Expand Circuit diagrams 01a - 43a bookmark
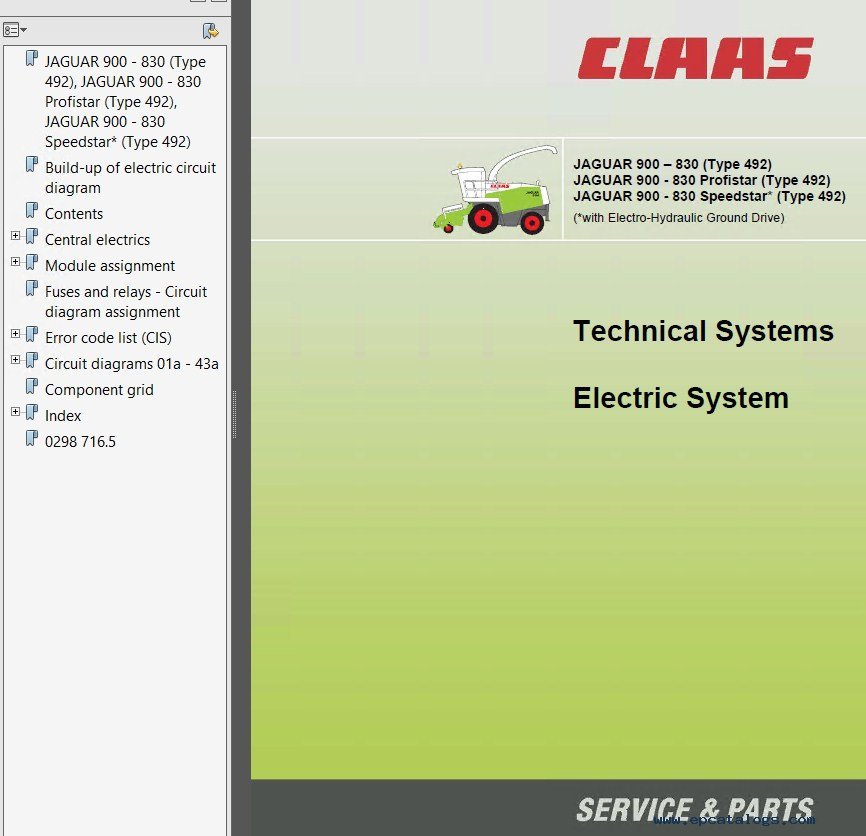 coord(15,359)
